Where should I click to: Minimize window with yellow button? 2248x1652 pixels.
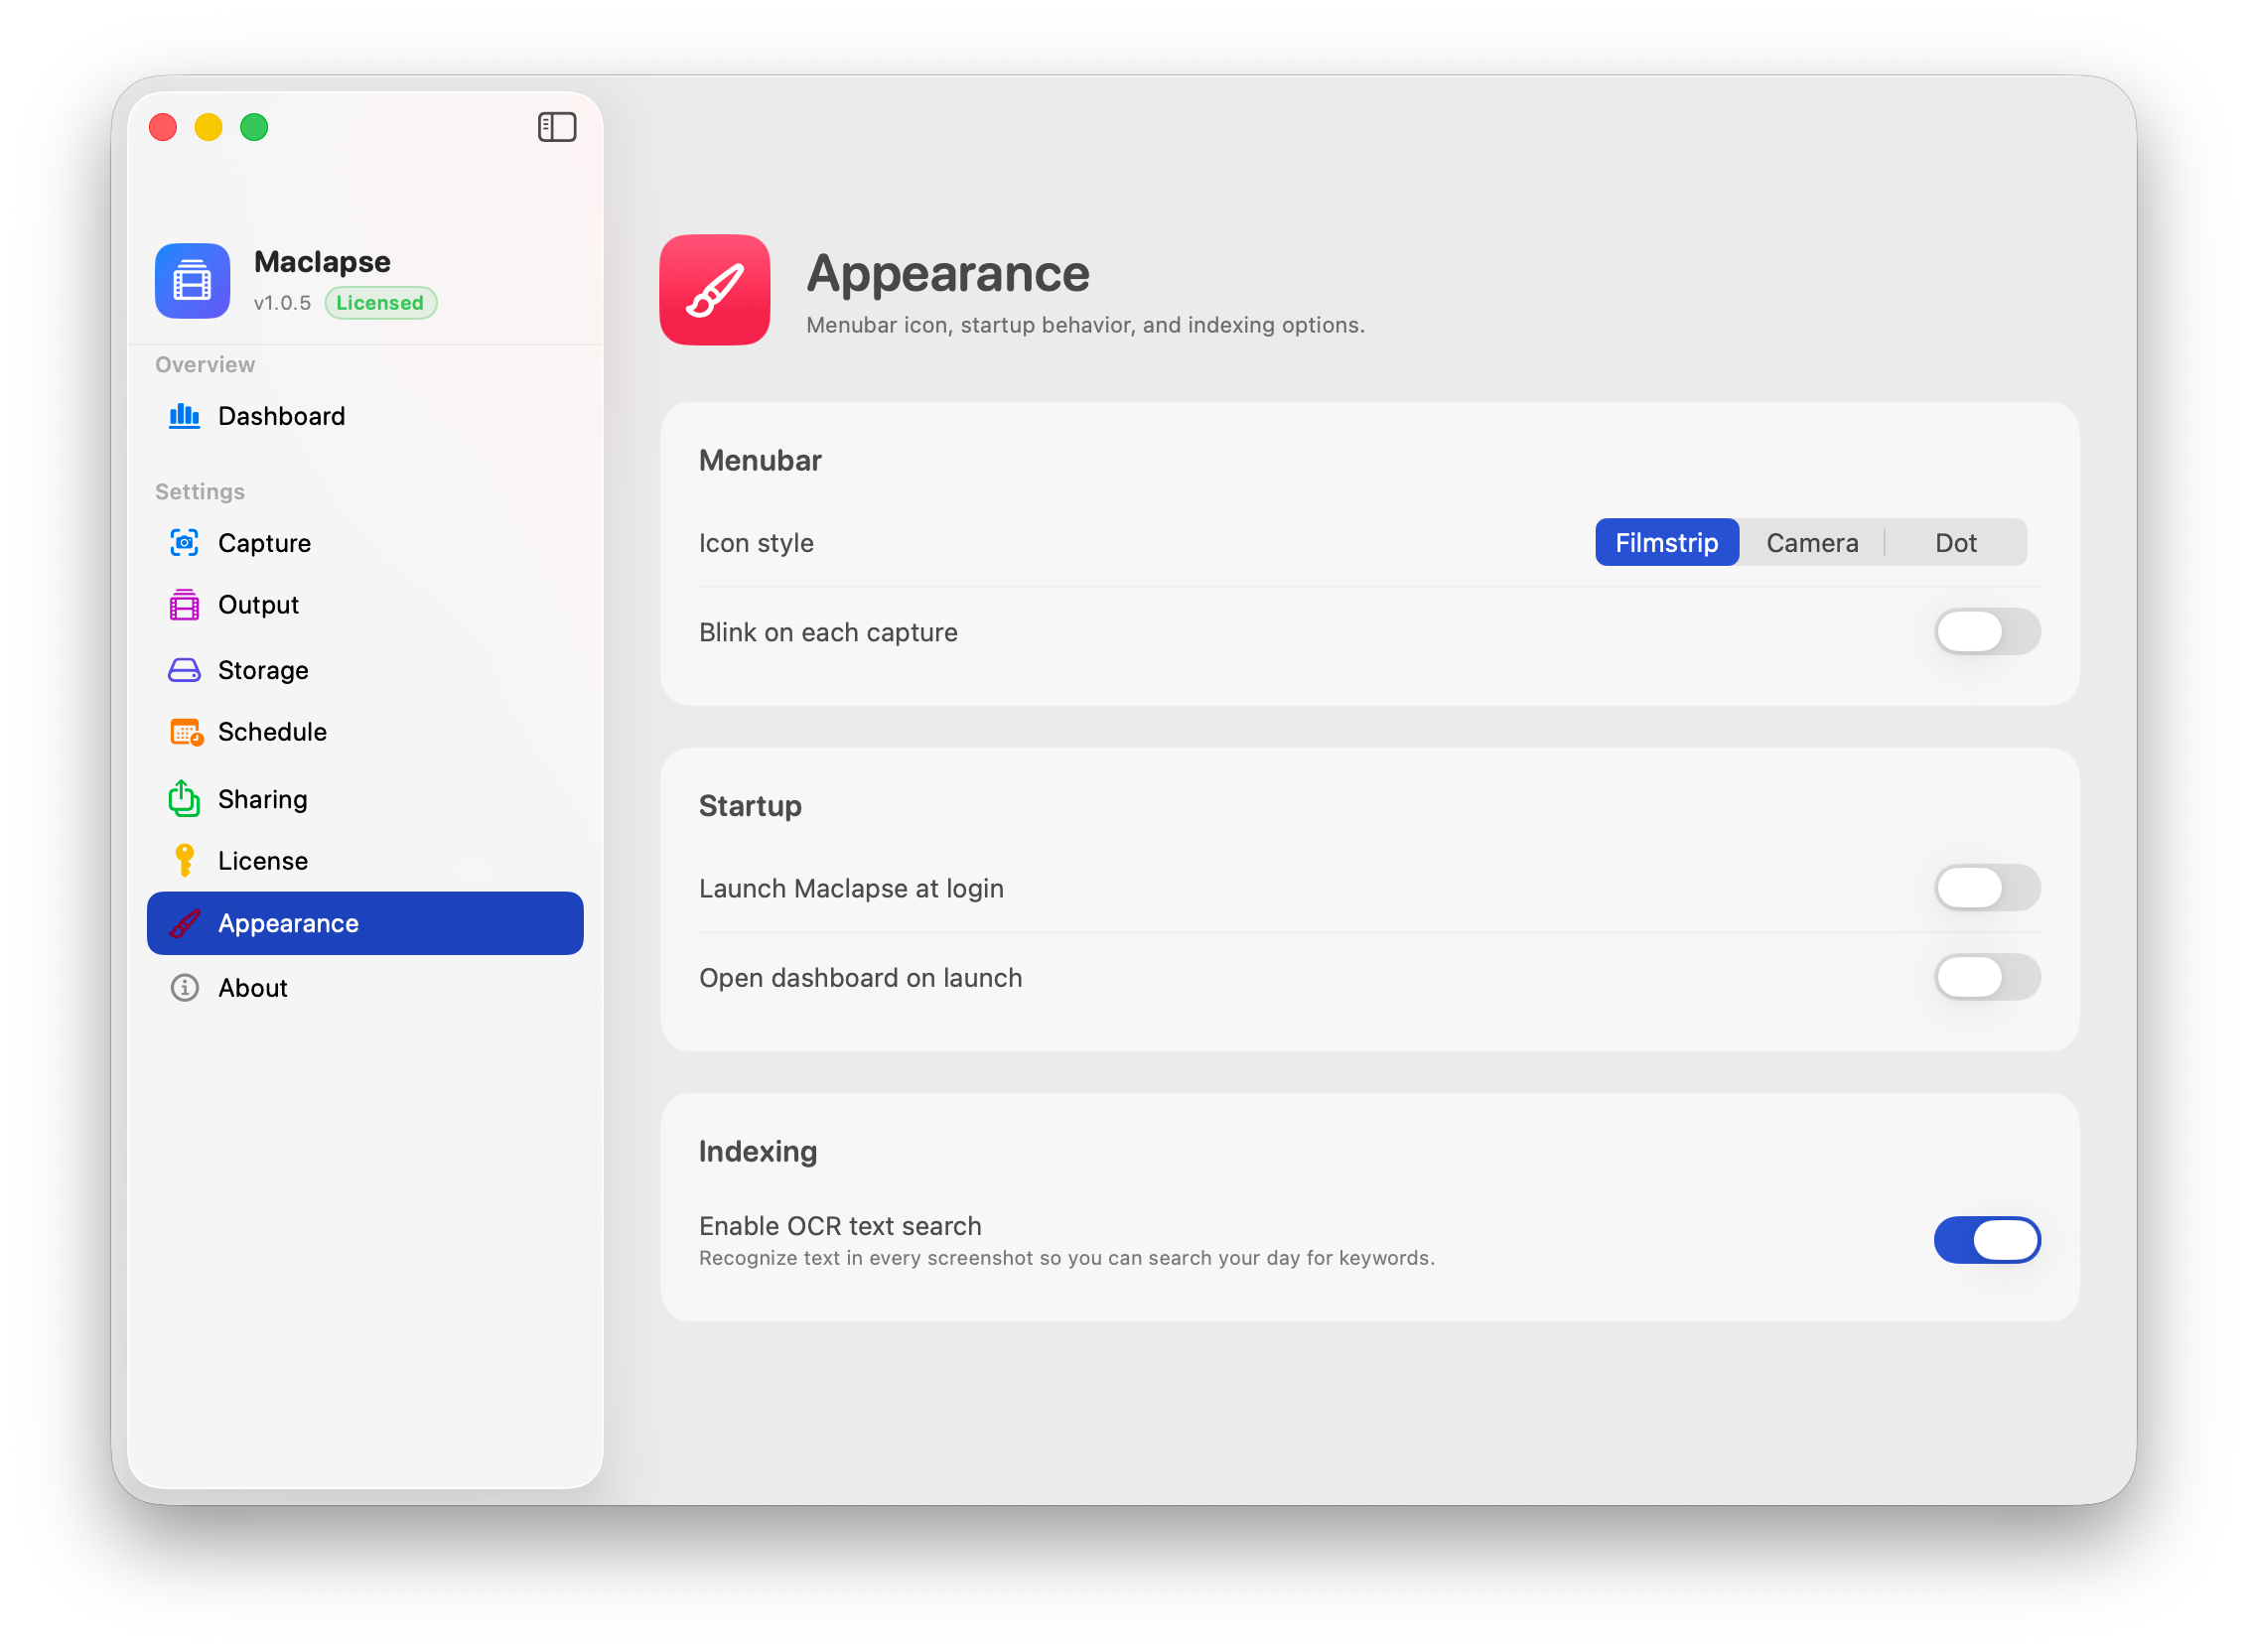tap(208, 127)
